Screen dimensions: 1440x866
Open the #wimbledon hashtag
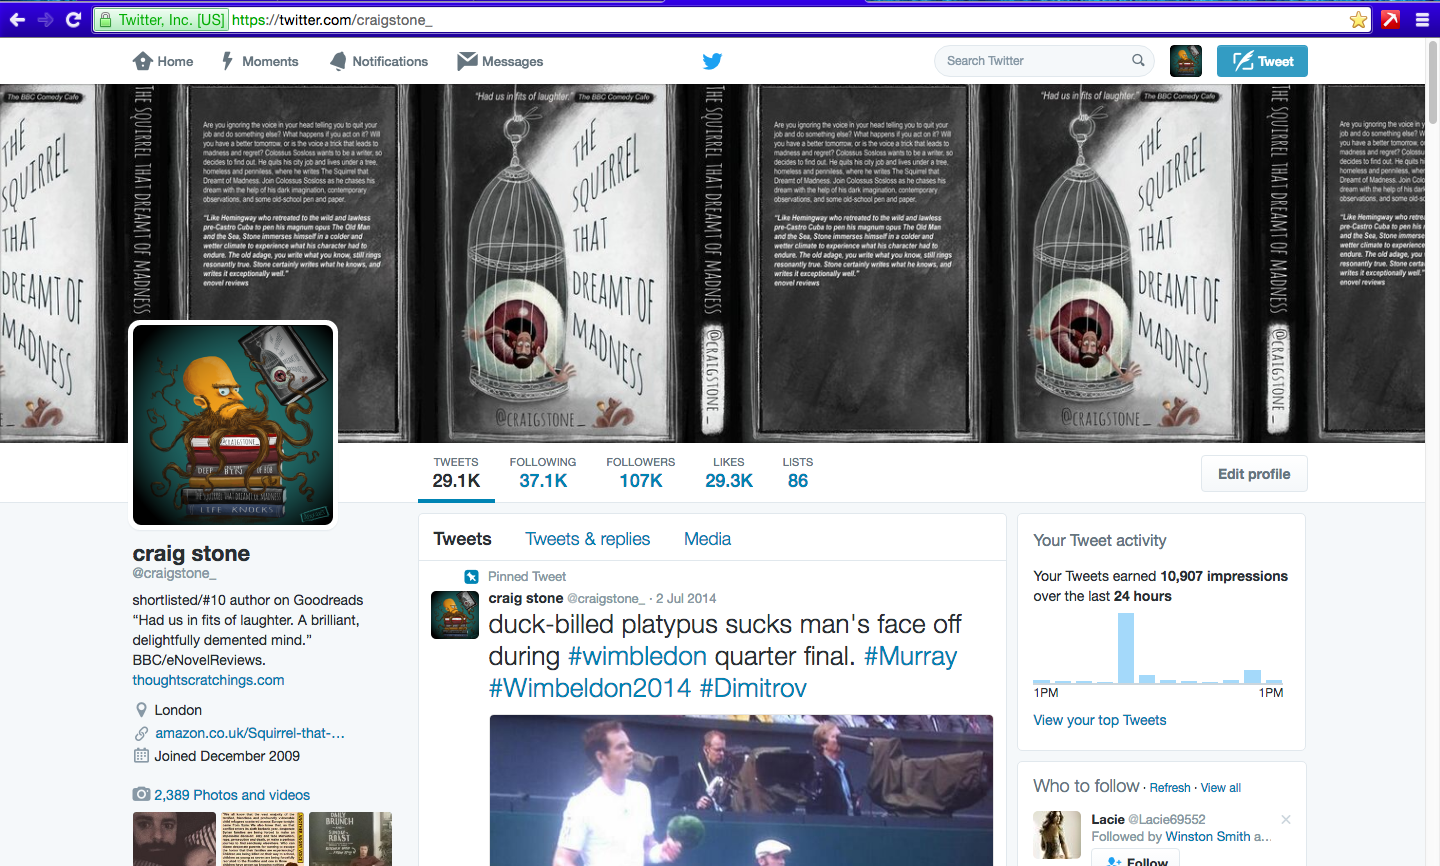tap(638, 656)
